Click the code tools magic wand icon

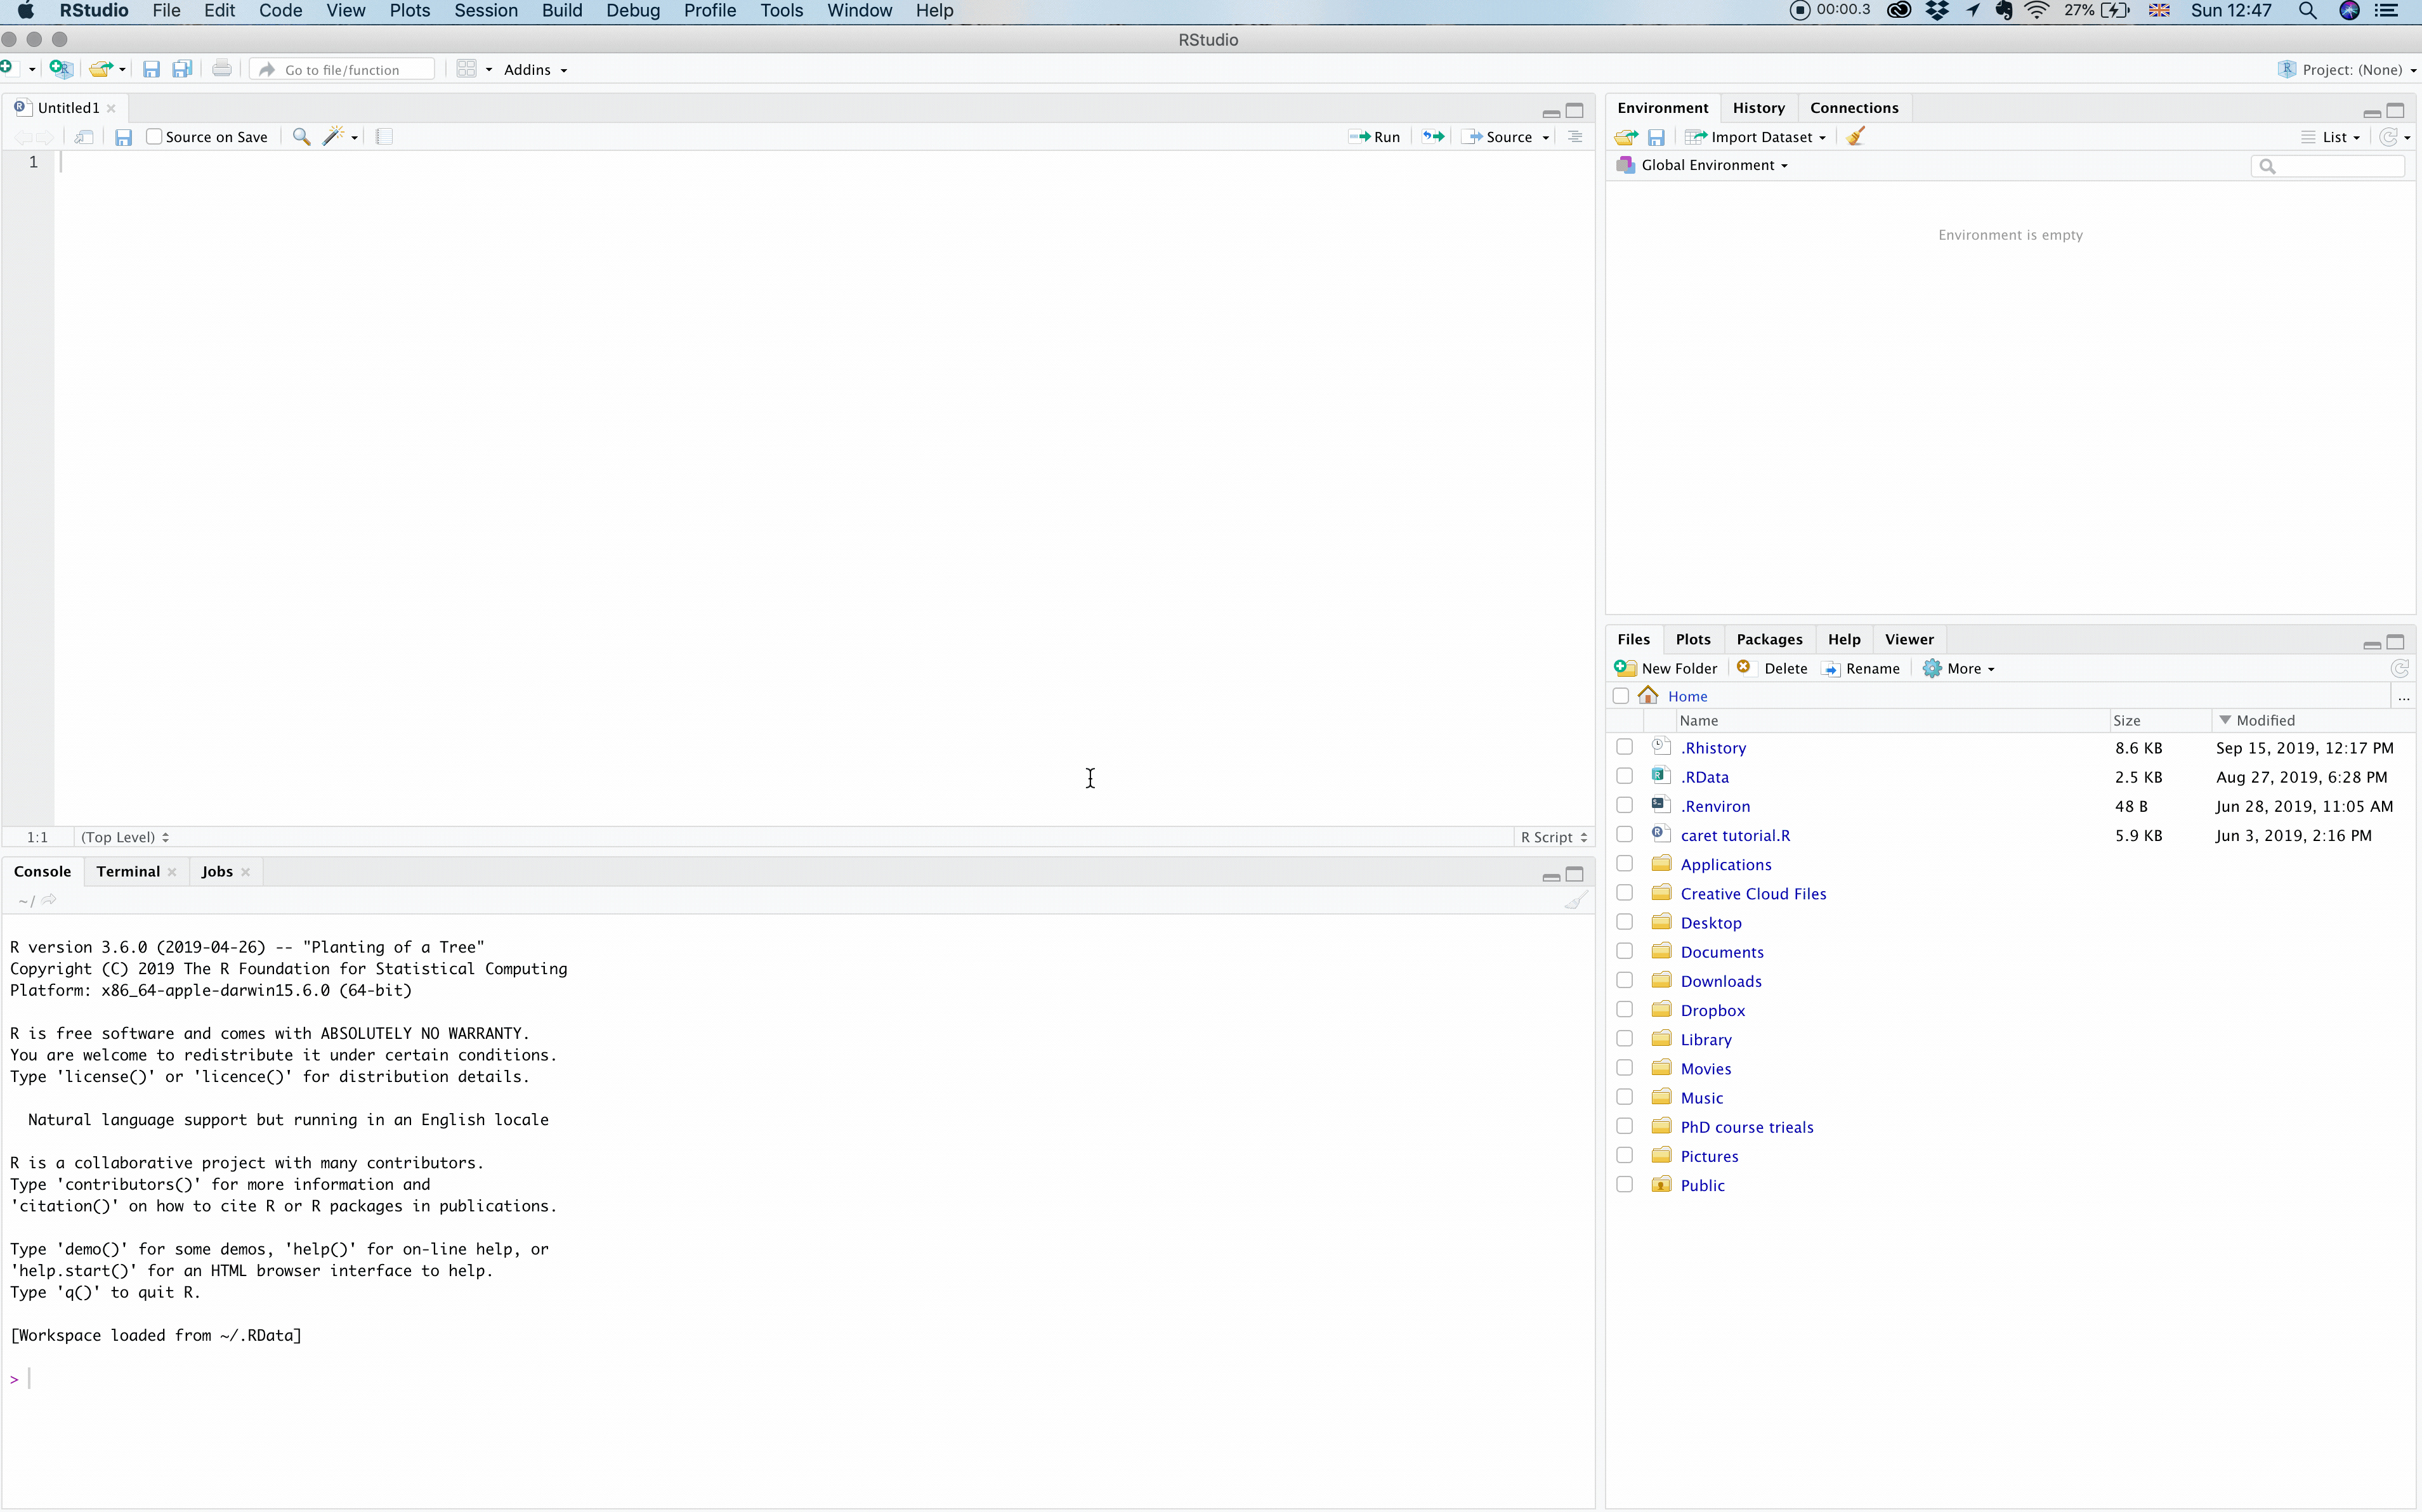(x=334, y=137)
